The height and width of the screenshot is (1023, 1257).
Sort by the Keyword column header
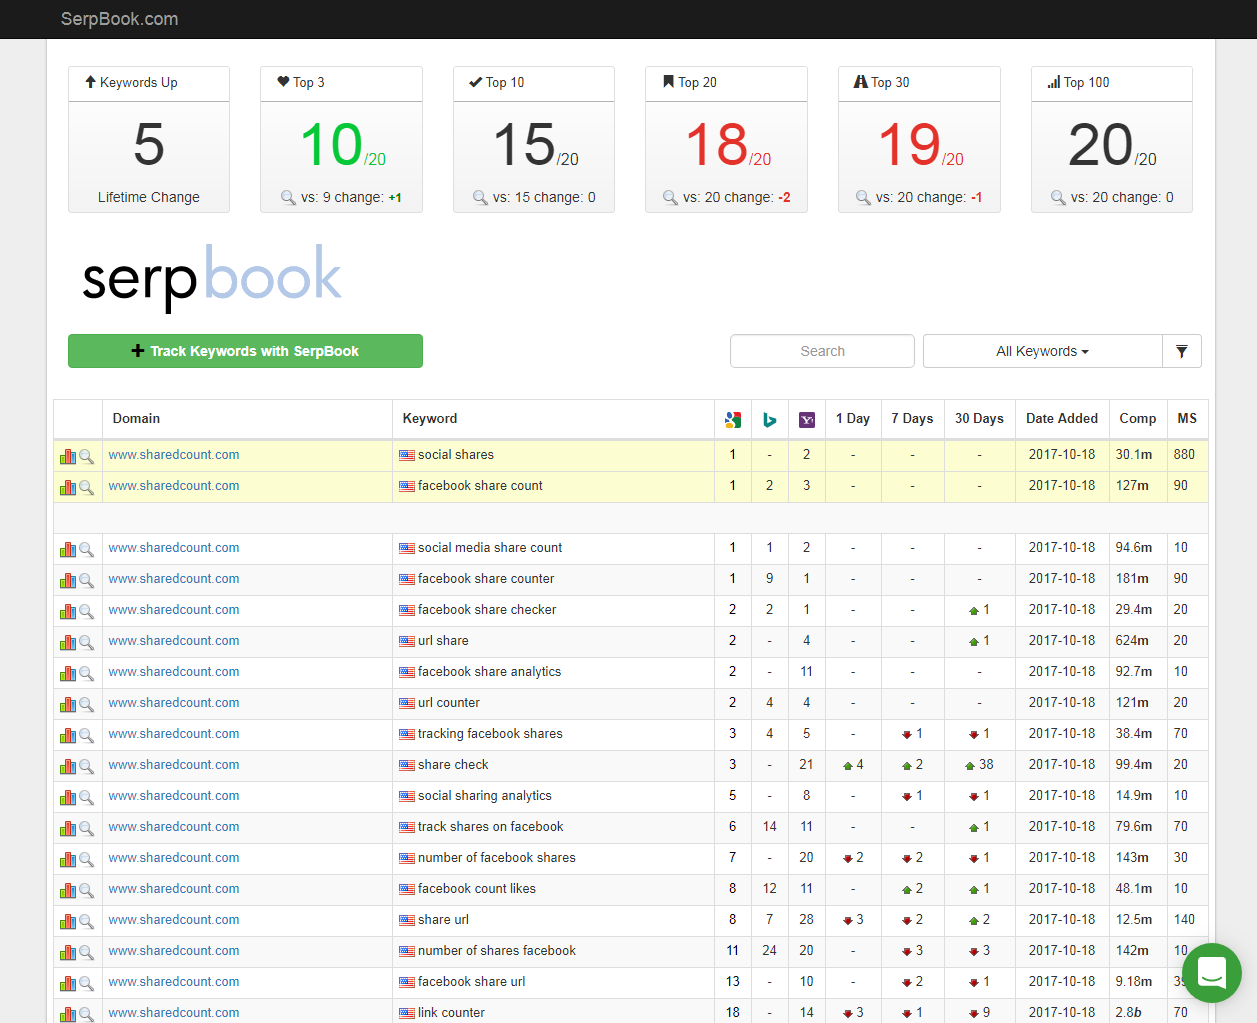(430, 419)
